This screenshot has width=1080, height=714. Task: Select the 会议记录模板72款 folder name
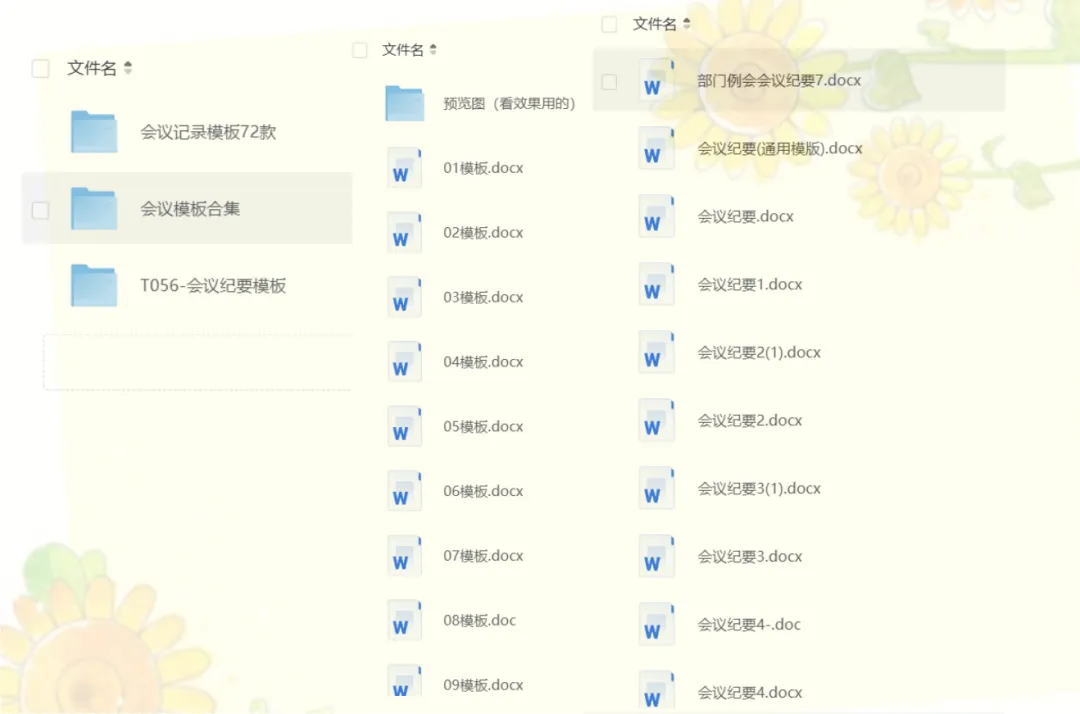208,132
